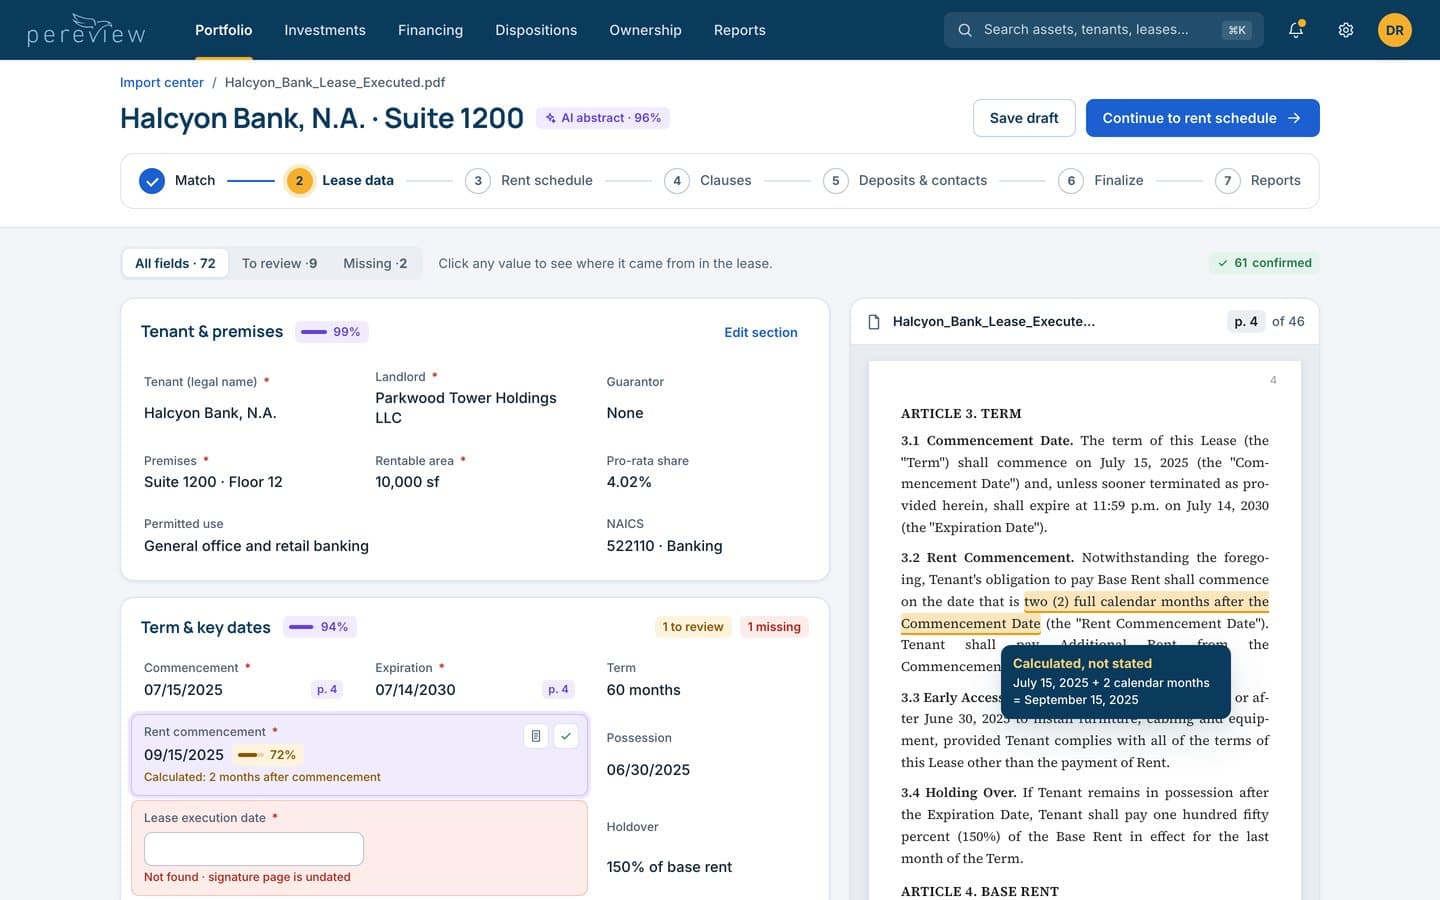Filter to To review · 9 fields

coord(279,263)
